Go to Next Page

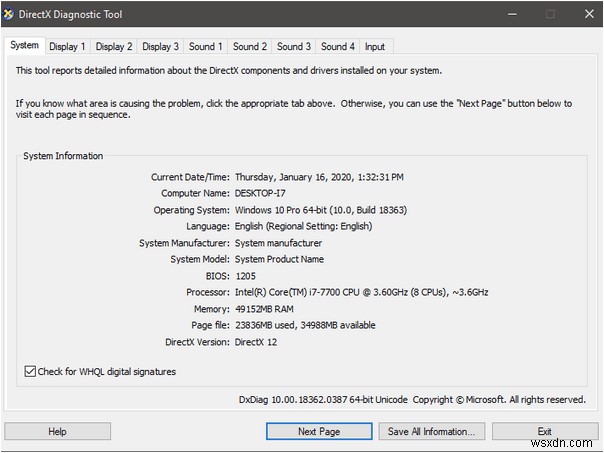point(319,431)
